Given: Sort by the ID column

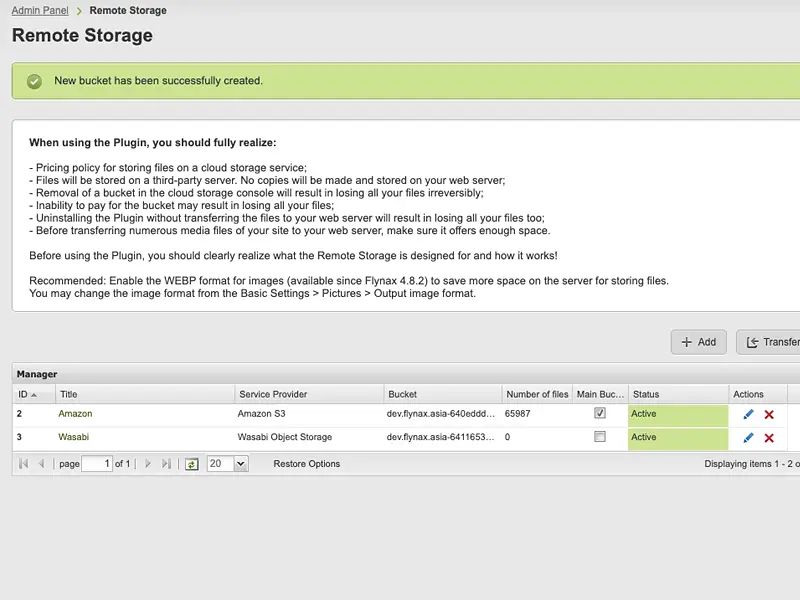Looking at the screenshot, I should click(x=34, y=394).
